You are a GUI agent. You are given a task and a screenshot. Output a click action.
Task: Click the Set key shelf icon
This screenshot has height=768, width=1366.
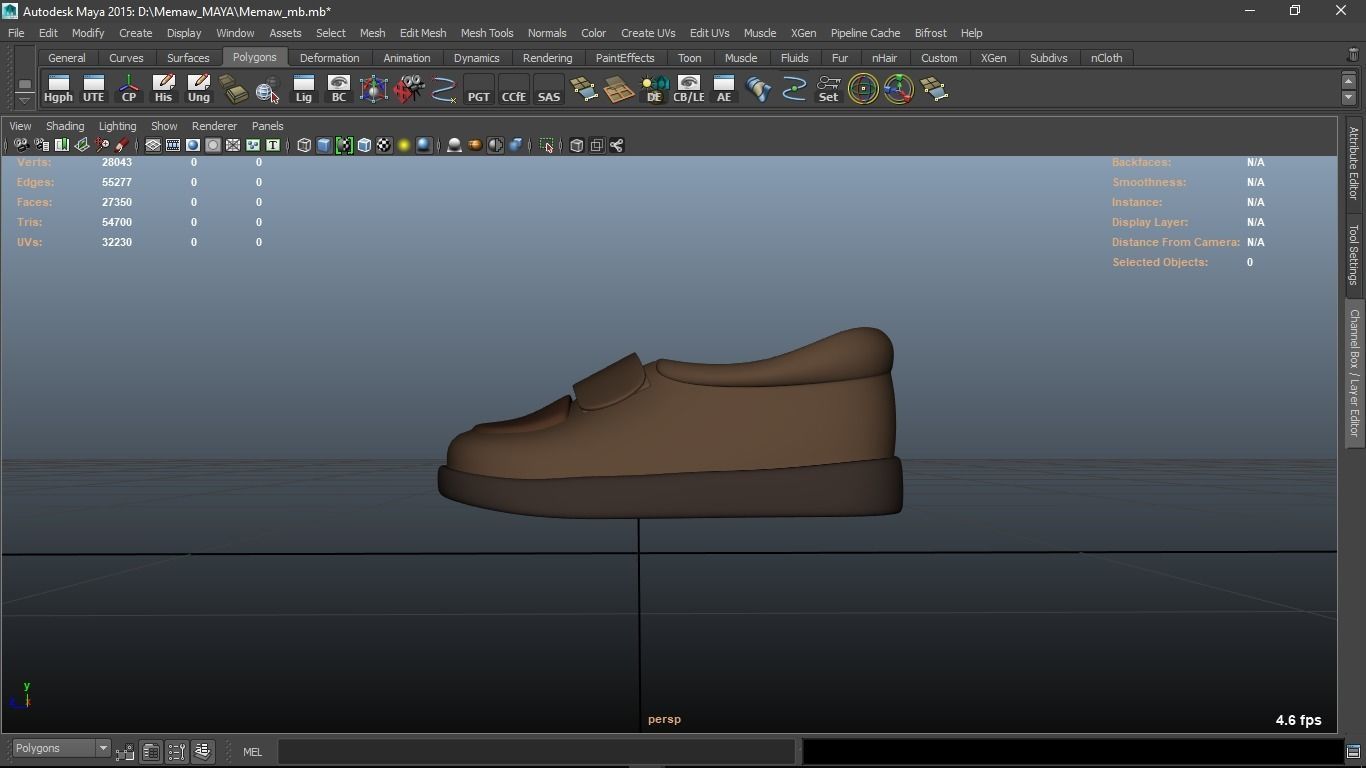click(x=828, y=89)
